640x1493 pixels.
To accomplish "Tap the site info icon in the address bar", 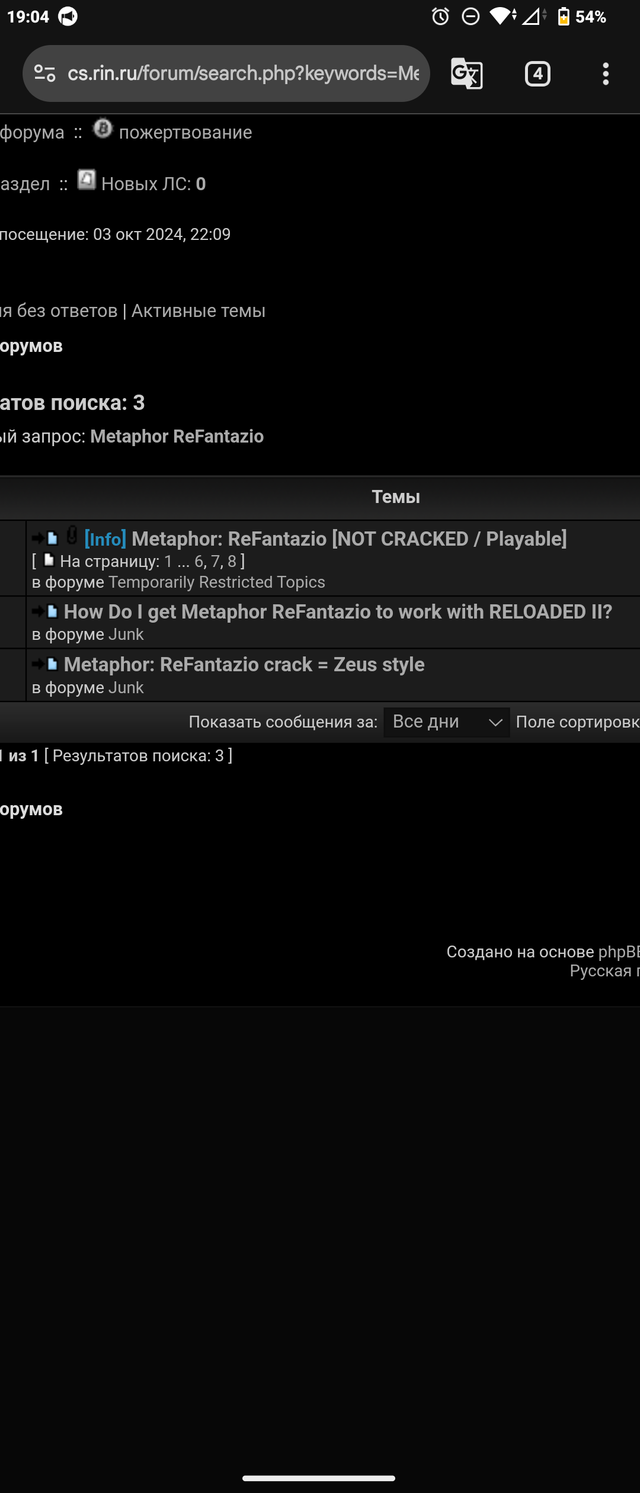I will pyautogui.click(x=45, y=74).
